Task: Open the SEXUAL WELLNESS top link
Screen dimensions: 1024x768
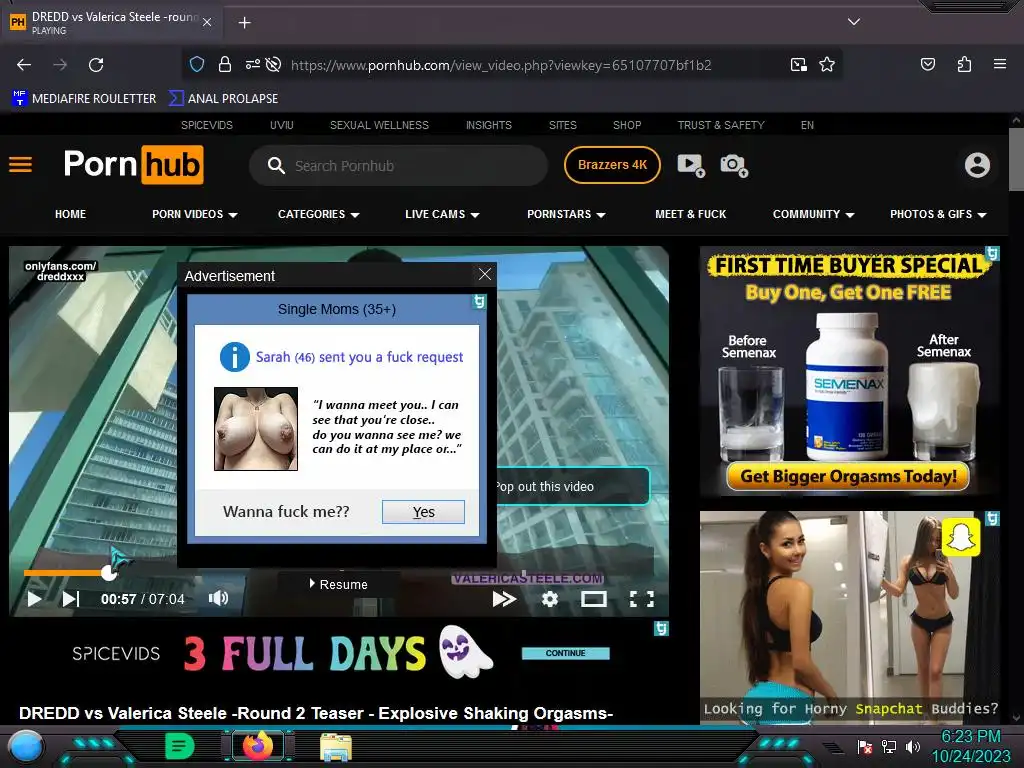Action: click(x=379, y=125)
